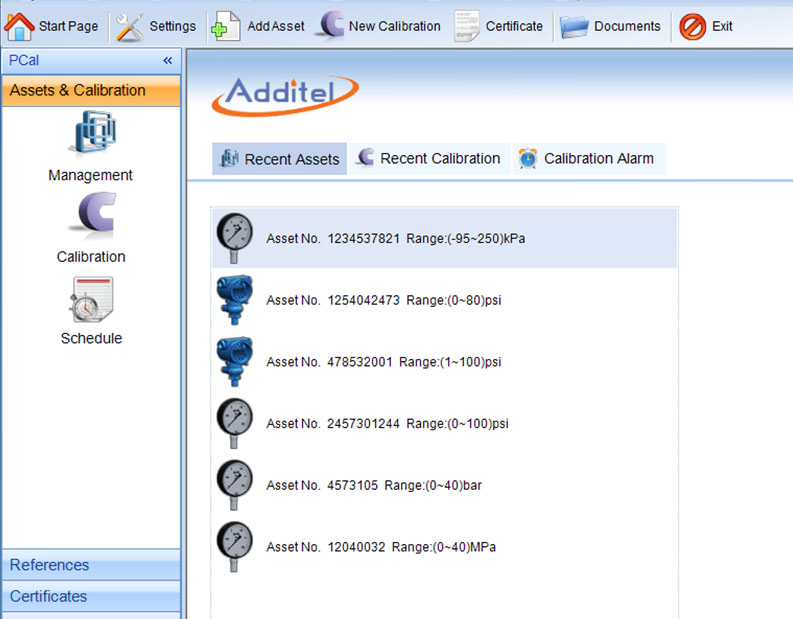
Task: Click the New Calibration purple C icon
Action: click(330, 25)
